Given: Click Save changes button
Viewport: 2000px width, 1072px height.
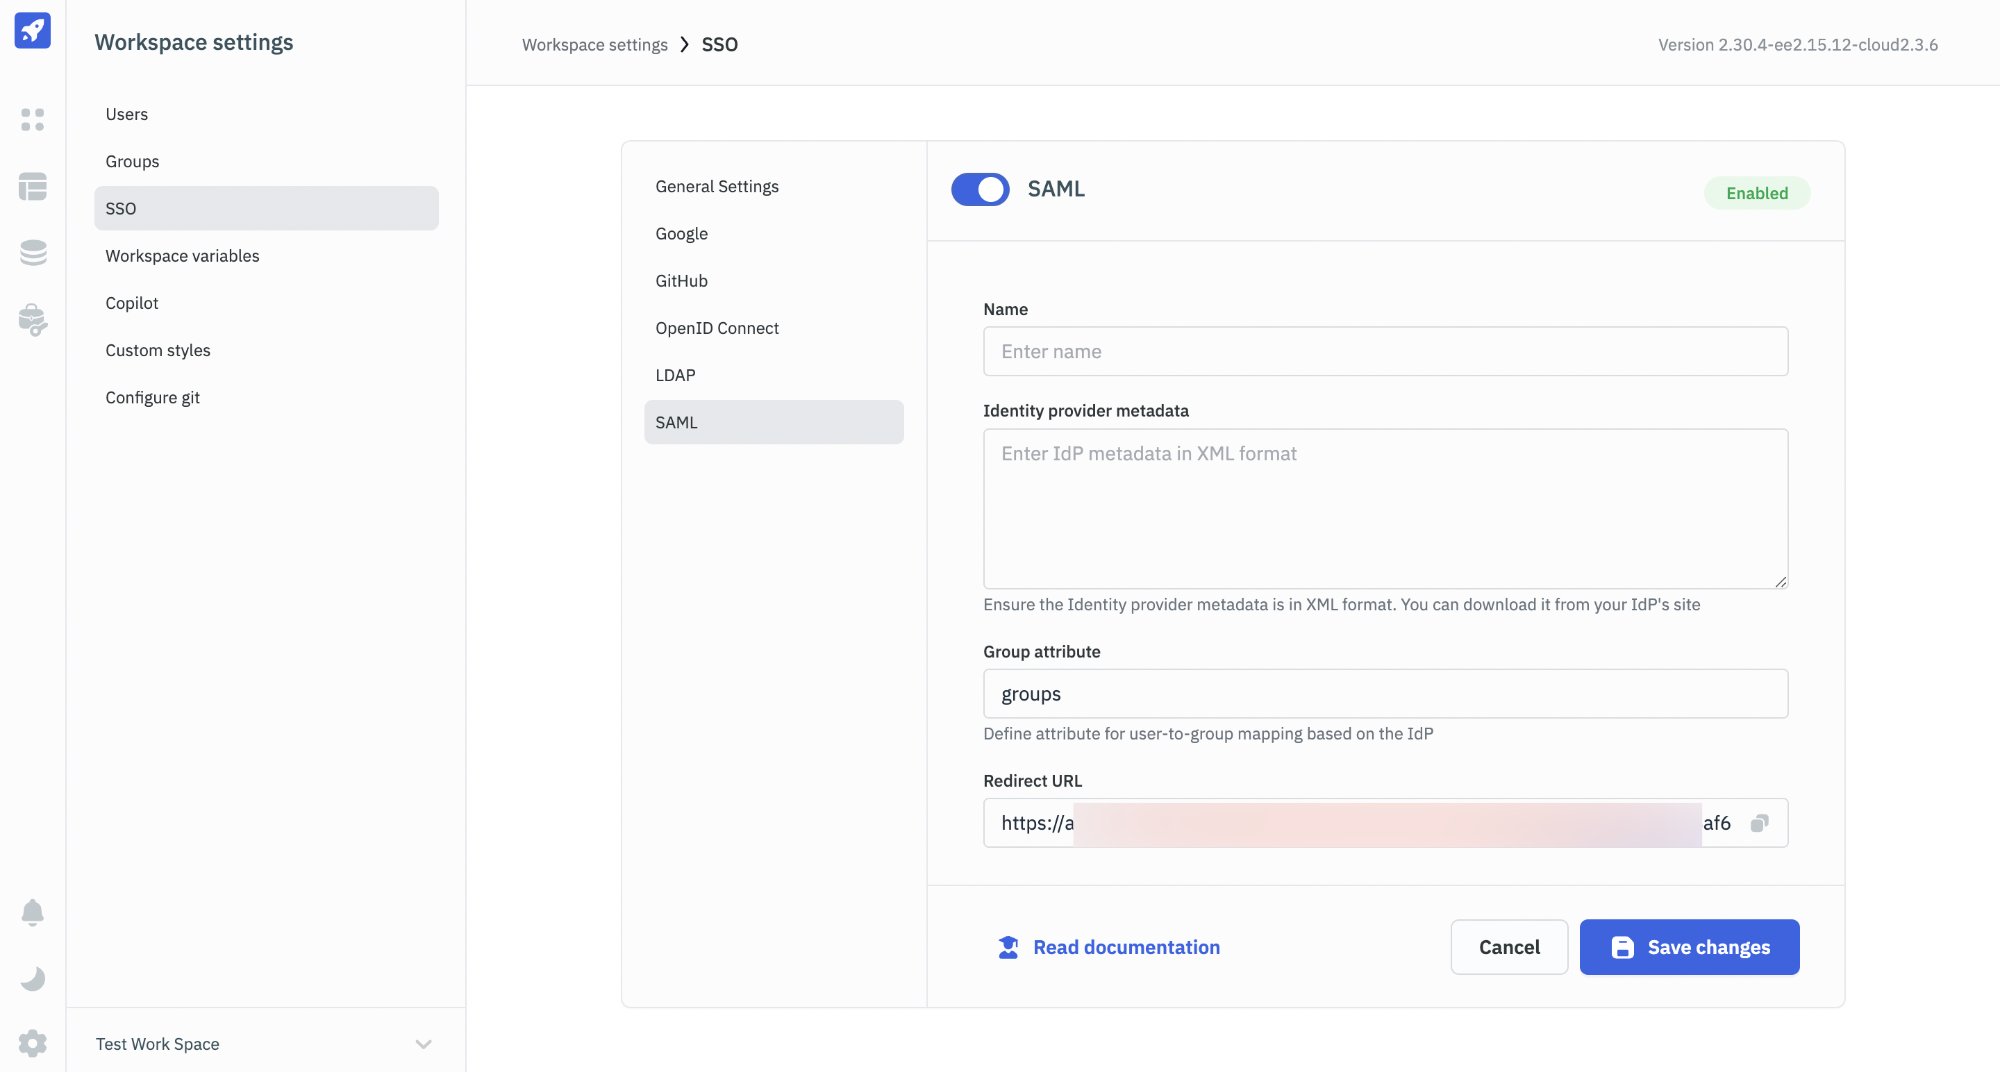Looking at the screenshot, I should pos(1689,947).
